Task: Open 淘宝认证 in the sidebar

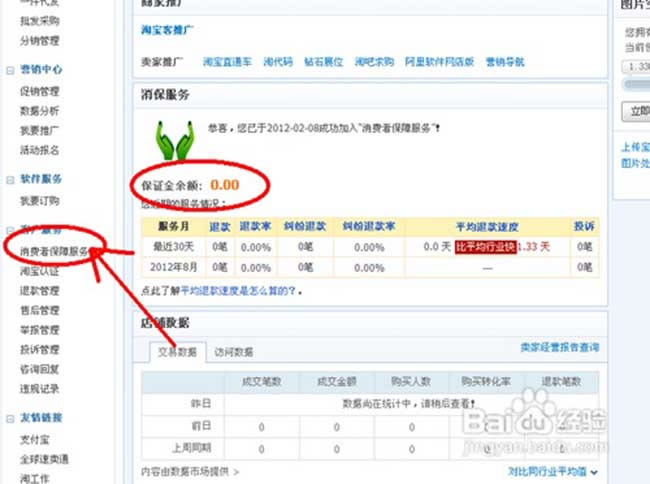Action: pos(40,271)
